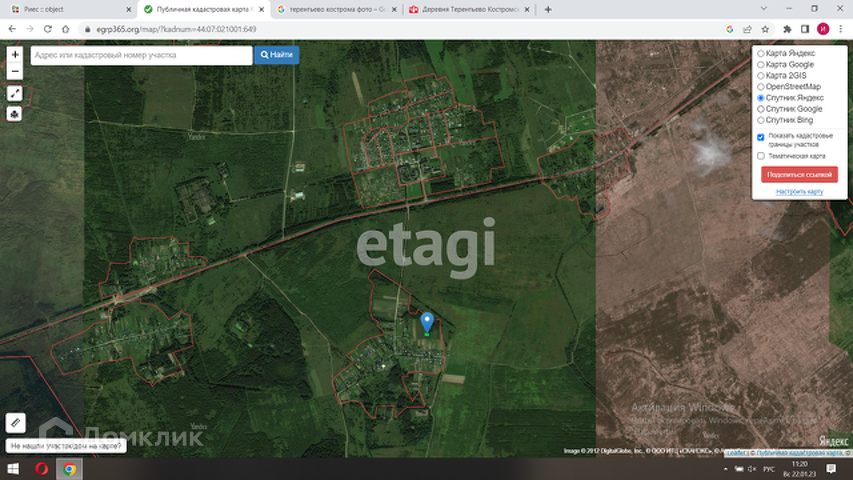This screenshot has width=853, height=480.
Task: Bookmark this page with star
Action: pyautogui.click(x=765, y=29)
